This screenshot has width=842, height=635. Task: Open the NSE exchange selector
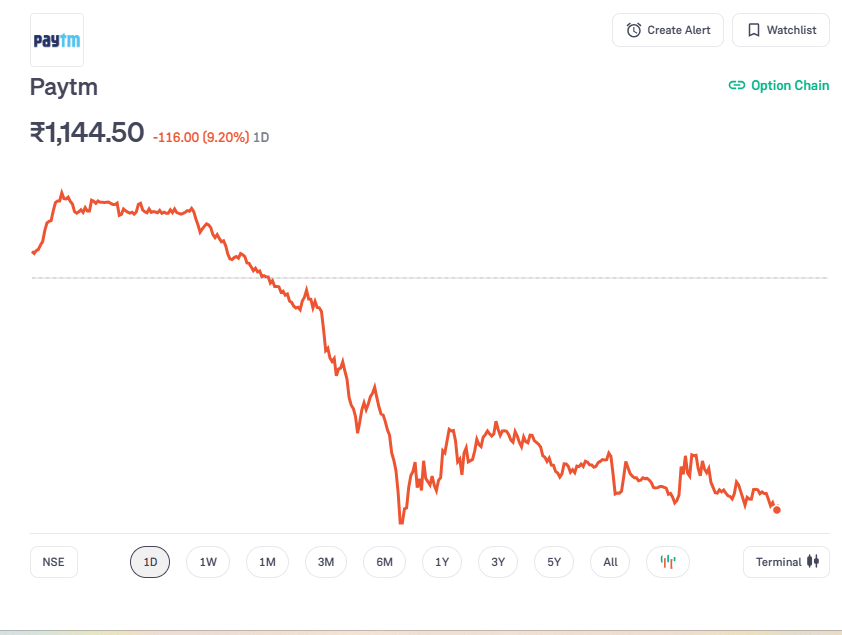pos(54,562)
